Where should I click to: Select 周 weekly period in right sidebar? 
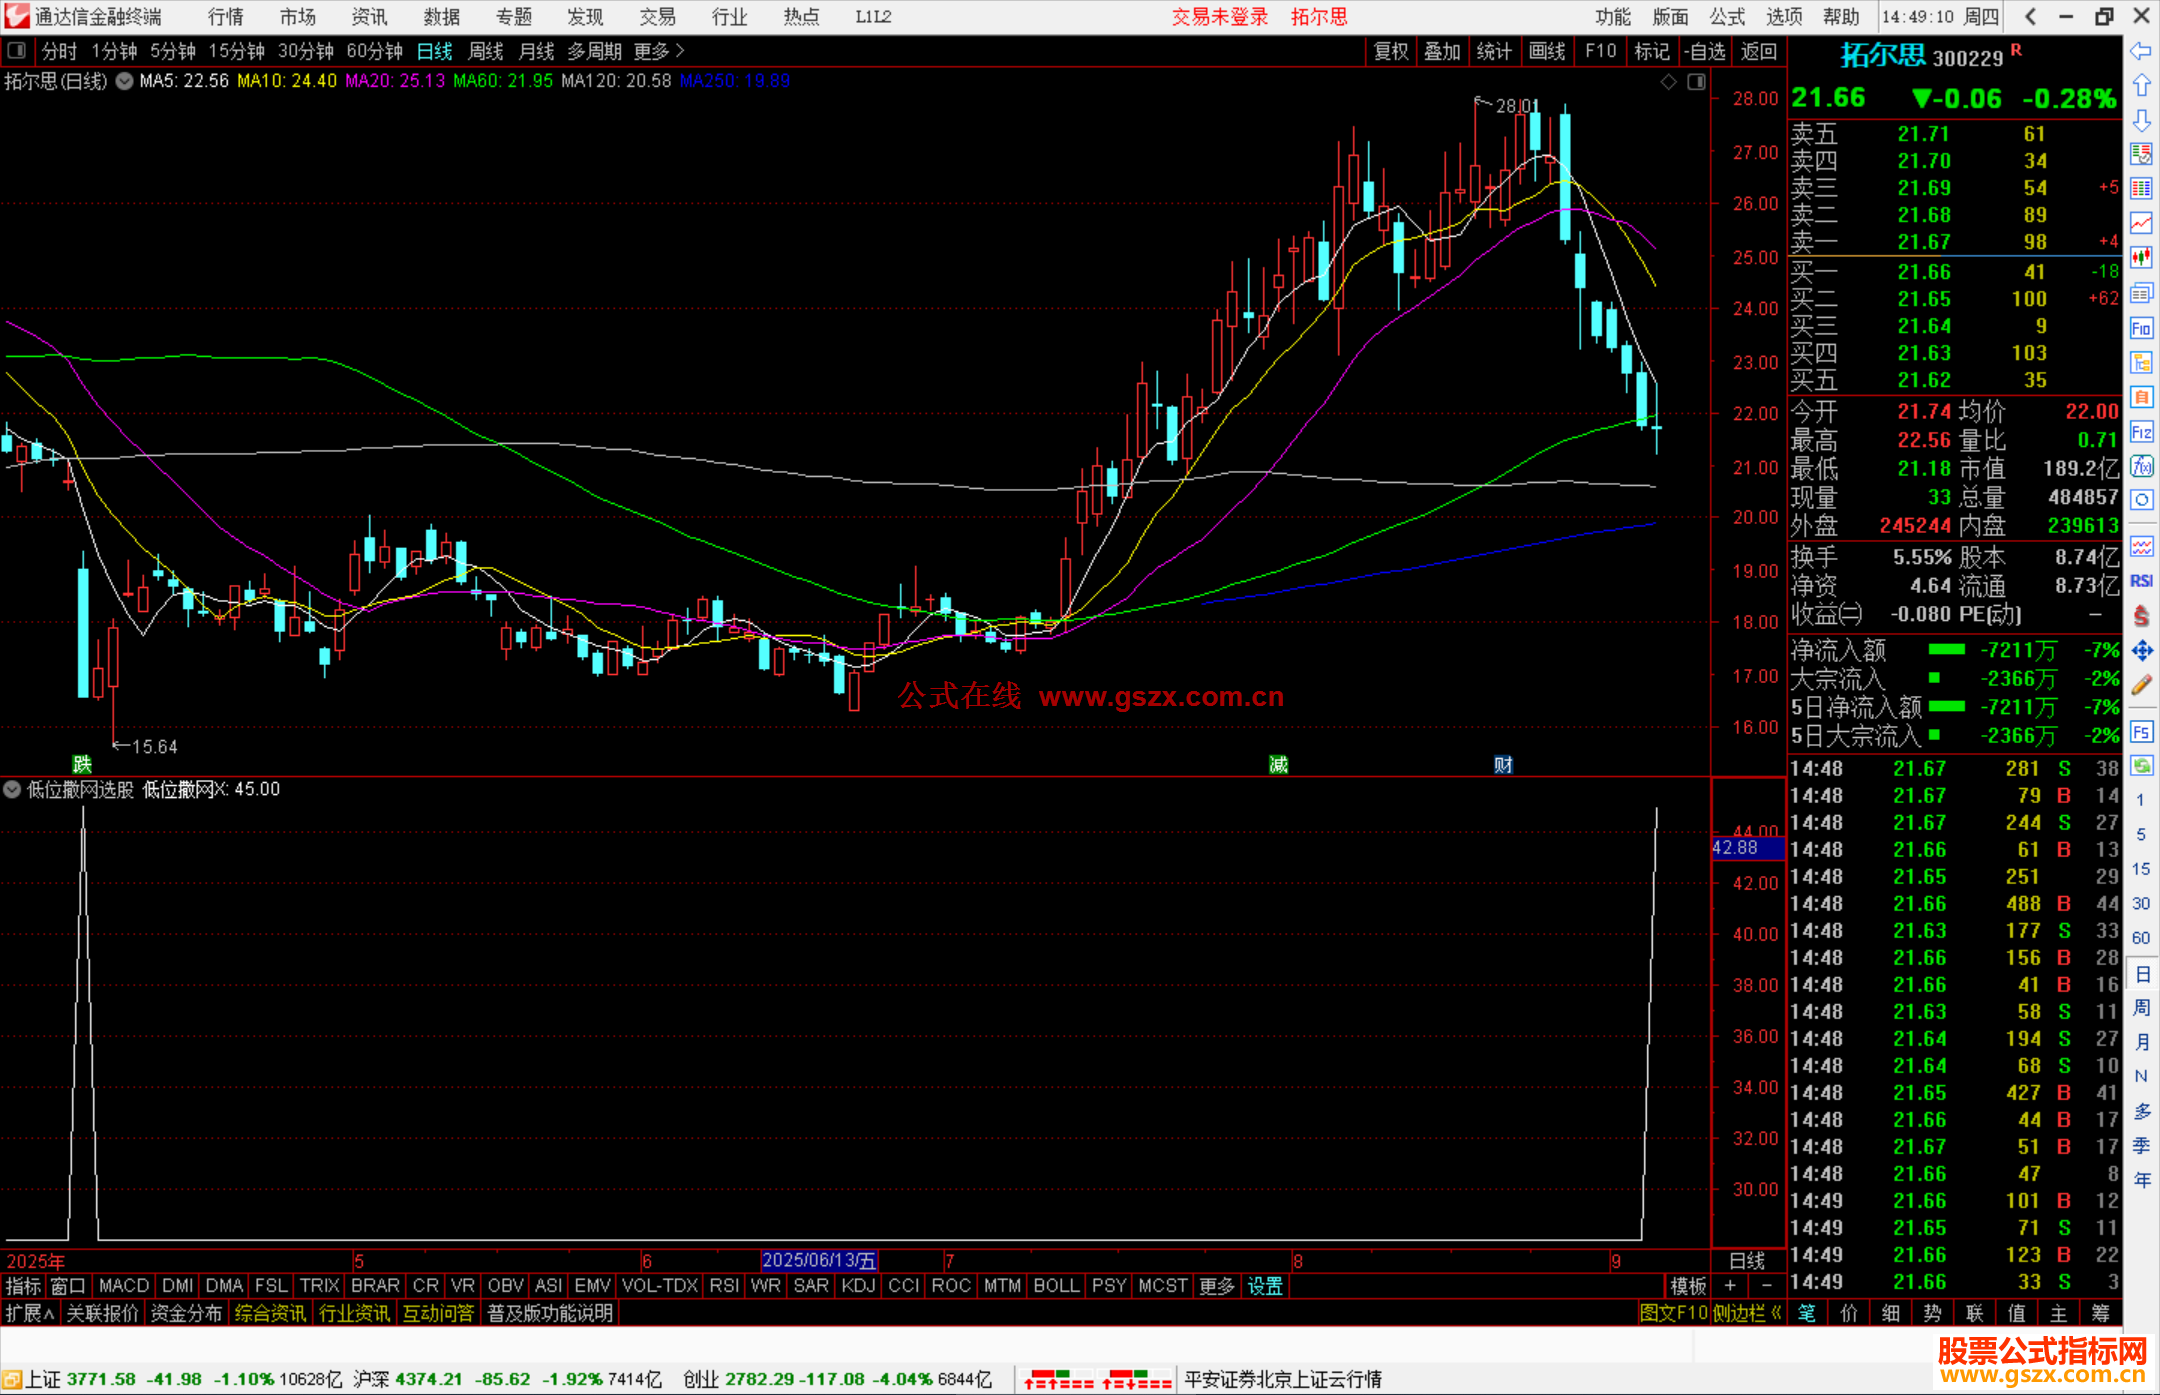coord(2141,1007)
